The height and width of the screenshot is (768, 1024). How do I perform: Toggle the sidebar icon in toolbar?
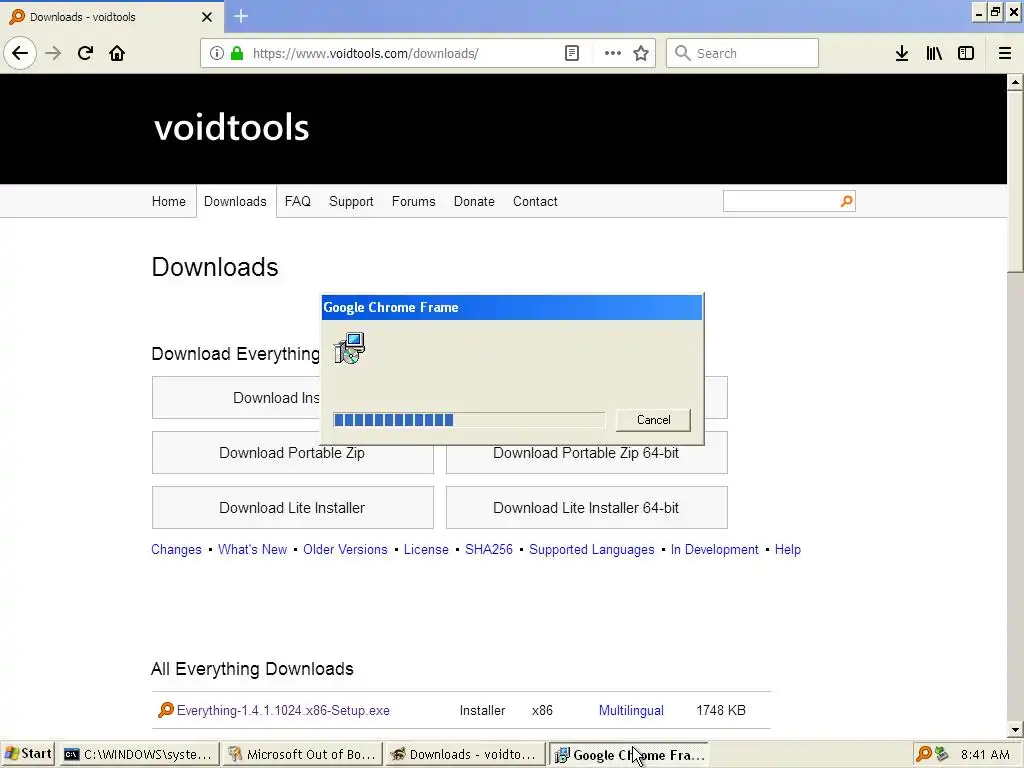coord(966,53)
